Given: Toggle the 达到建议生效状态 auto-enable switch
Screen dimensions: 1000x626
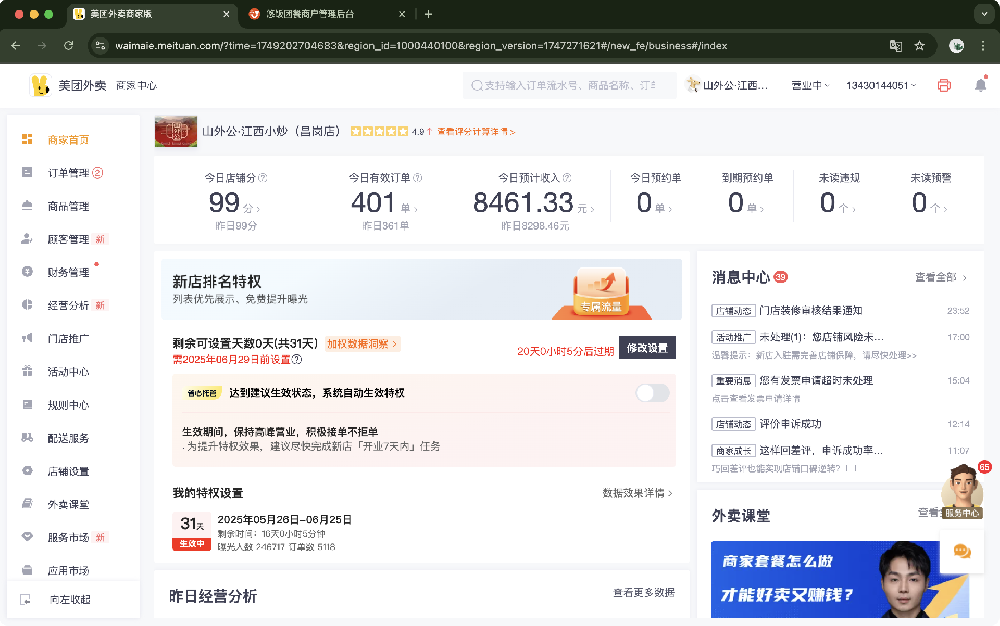Looking at the screenshot, I should point(652,393).
